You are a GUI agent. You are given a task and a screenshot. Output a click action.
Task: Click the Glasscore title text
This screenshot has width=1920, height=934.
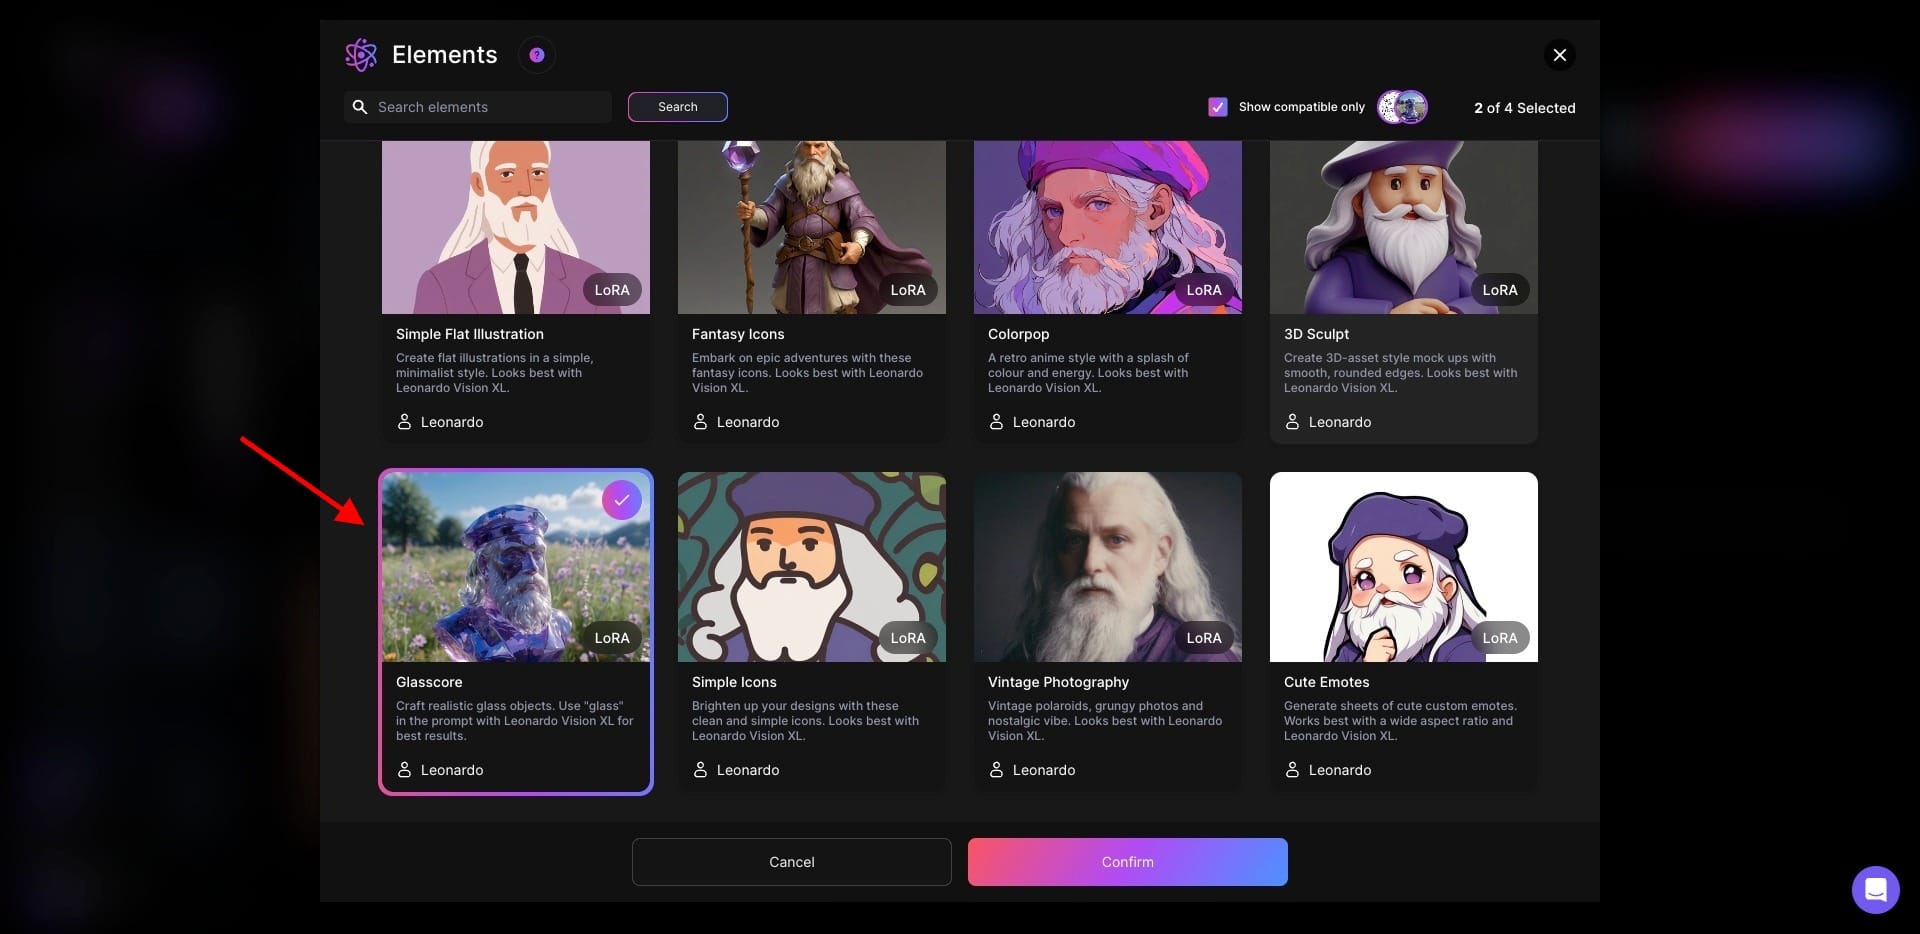tap(429, 682)
